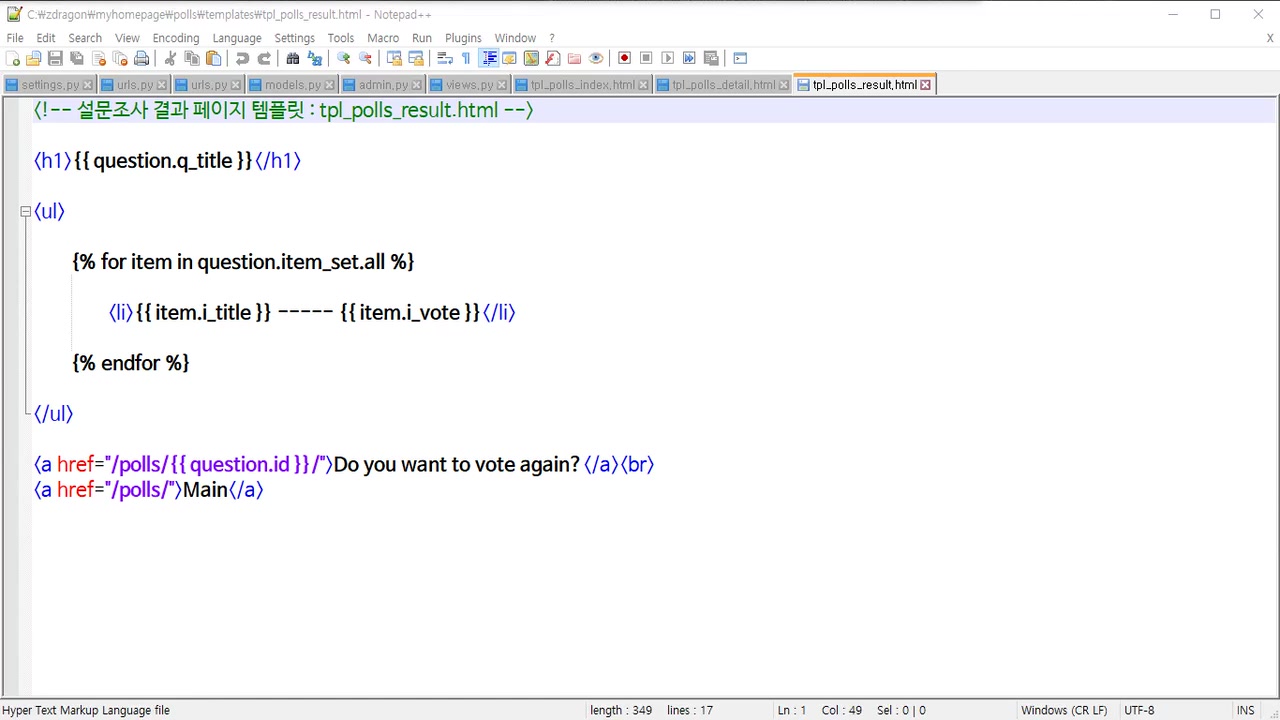Switch to the tpl_polls_index.html tab
Screen dimensions: 1280x720
[582, 85]
